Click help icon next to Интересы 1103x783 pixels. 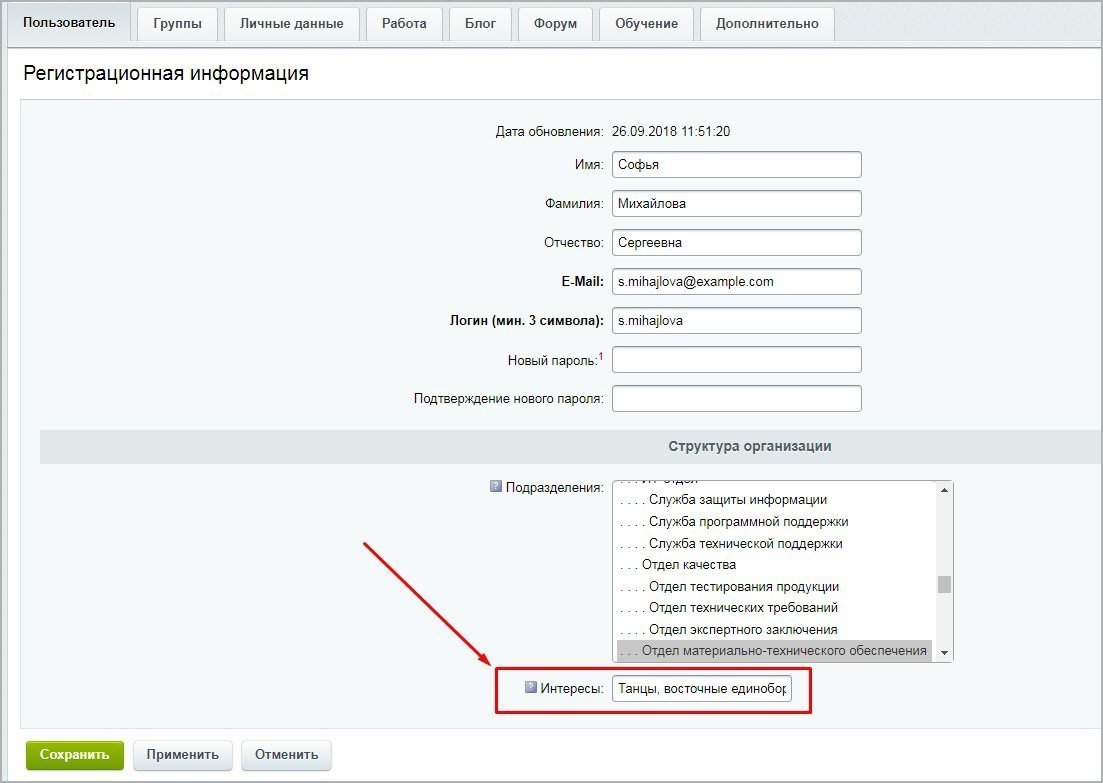click(x=531, y=688)
